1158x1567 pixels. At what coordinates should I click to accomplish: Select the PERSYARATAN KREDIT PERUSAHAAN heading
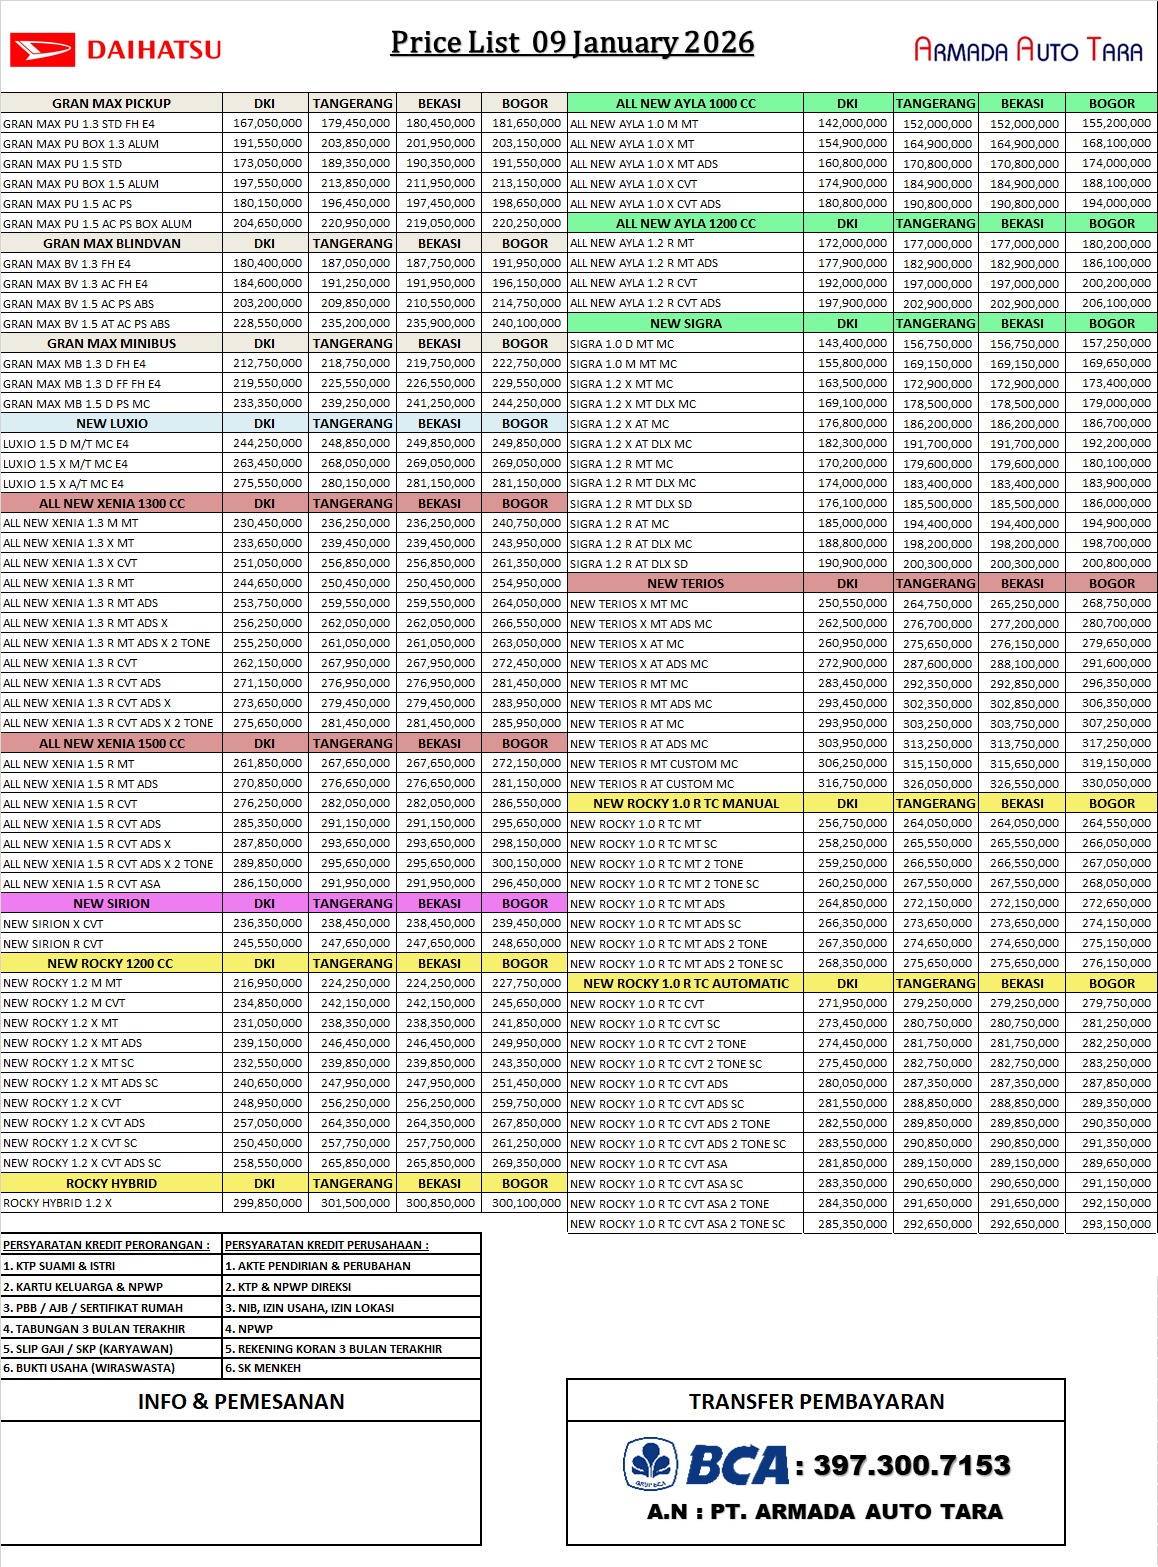click(x=326, y=1245)
